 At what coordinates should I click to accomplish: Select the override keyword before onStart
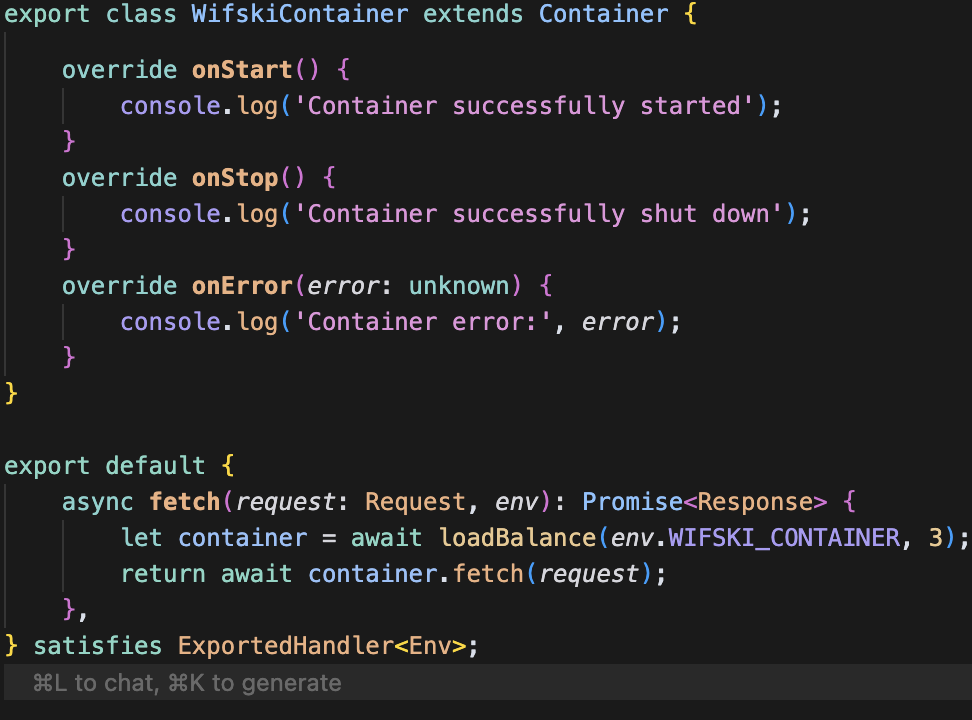(x=119, y=69)
